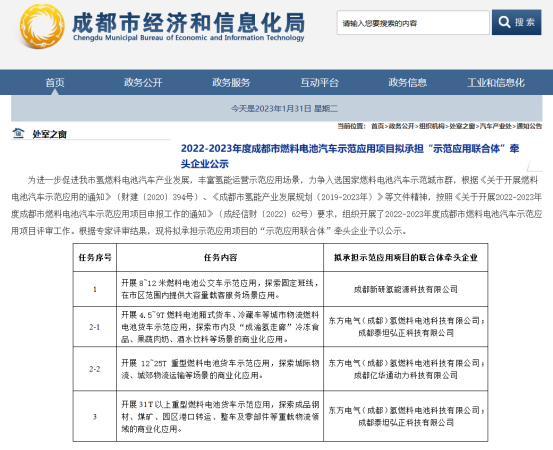Click task content about 31T以上重型货车
This screenshot has height=450, width=553.
click(x=220, y=416)
